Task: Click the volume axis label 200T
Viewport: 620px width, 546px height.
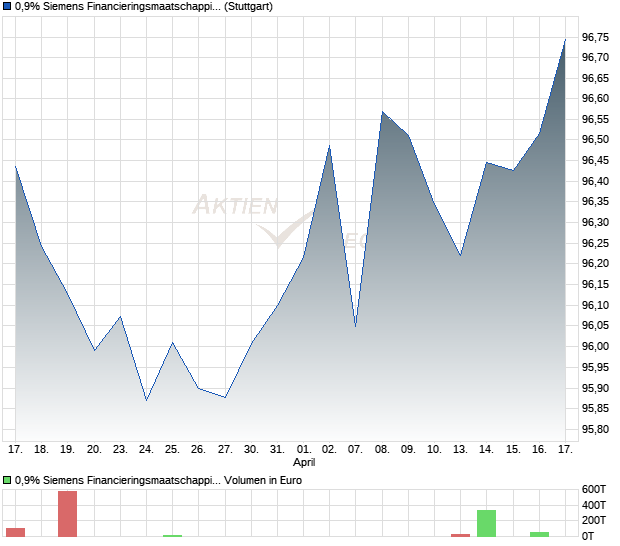Action: click(x=594, y=521)
